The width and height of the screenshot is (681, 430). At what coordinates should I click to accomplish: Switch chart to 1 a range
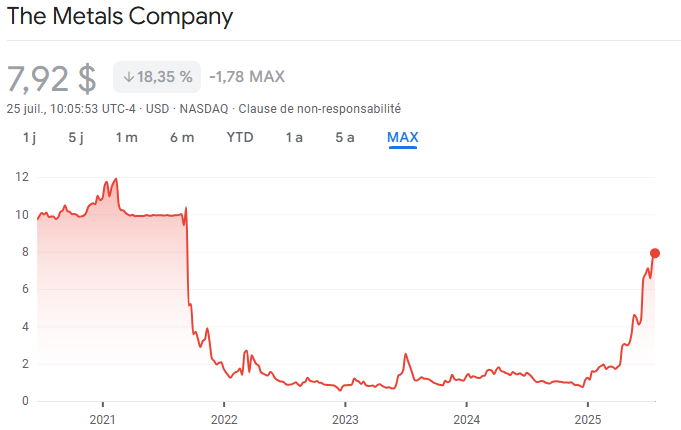coord(294,137)
